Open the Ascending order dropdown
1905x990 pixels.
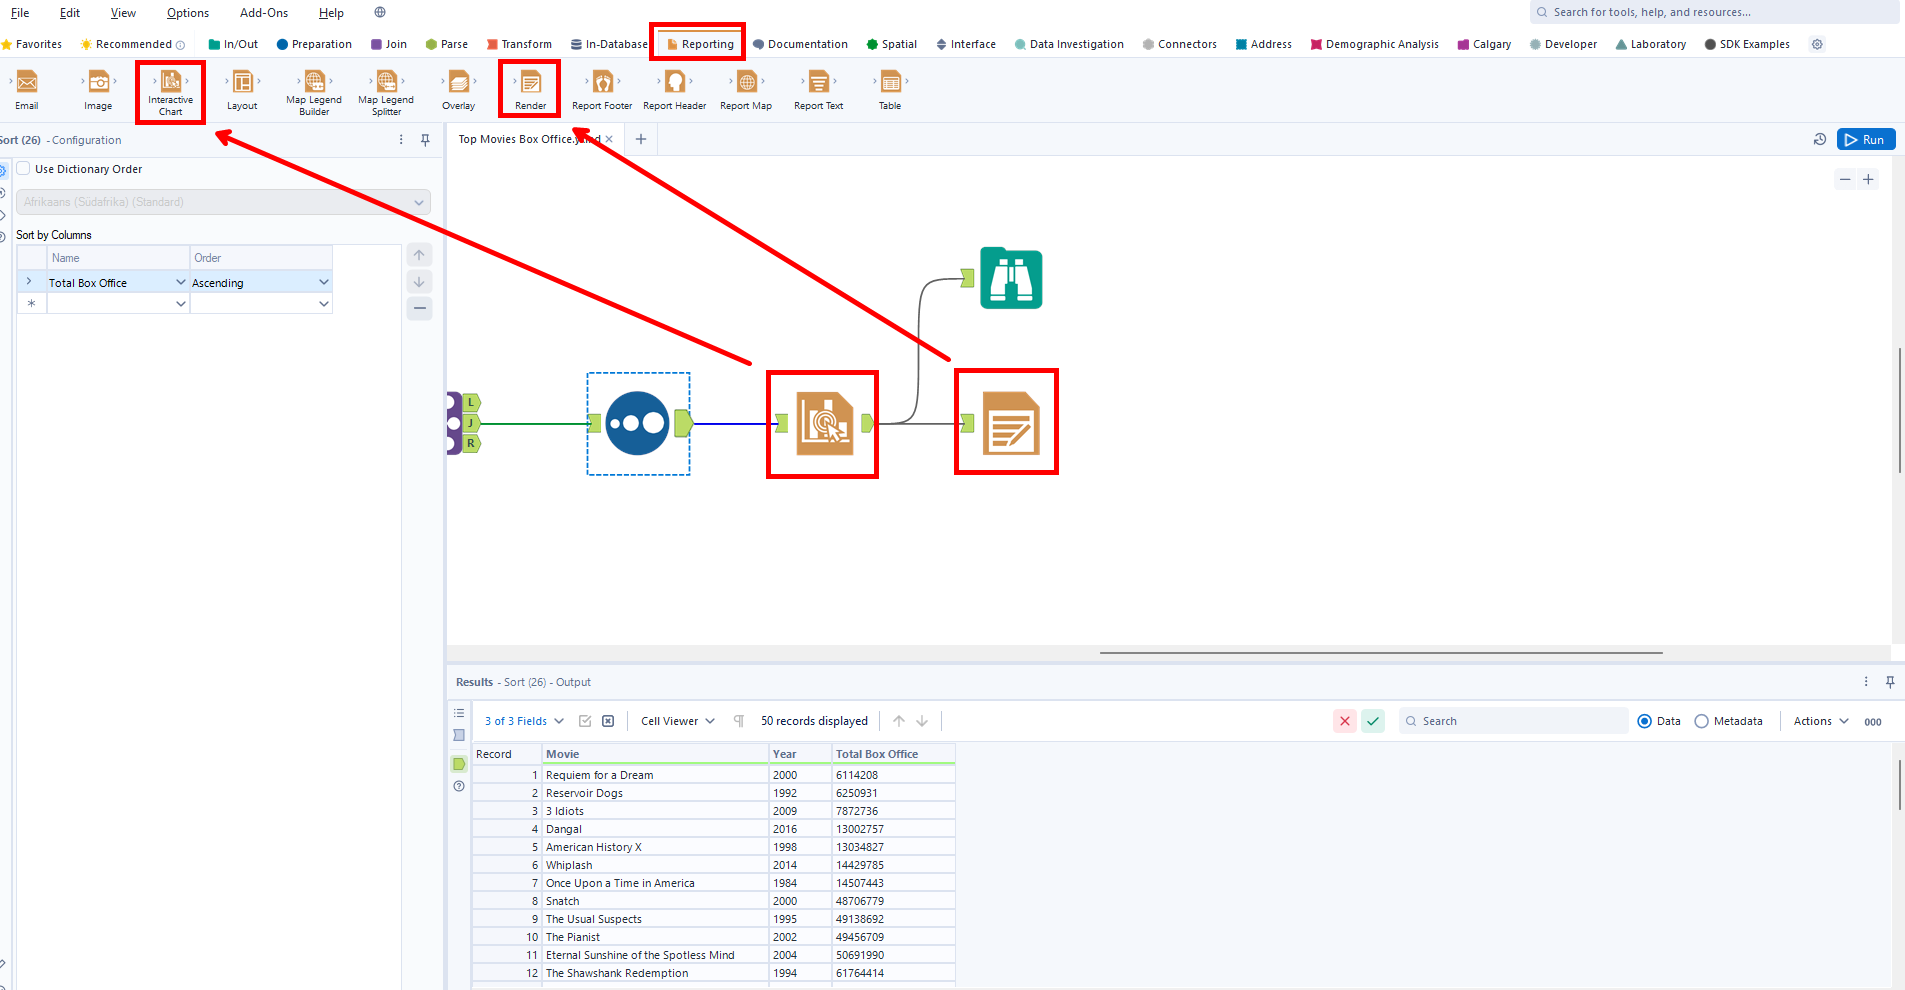(323, 283)
